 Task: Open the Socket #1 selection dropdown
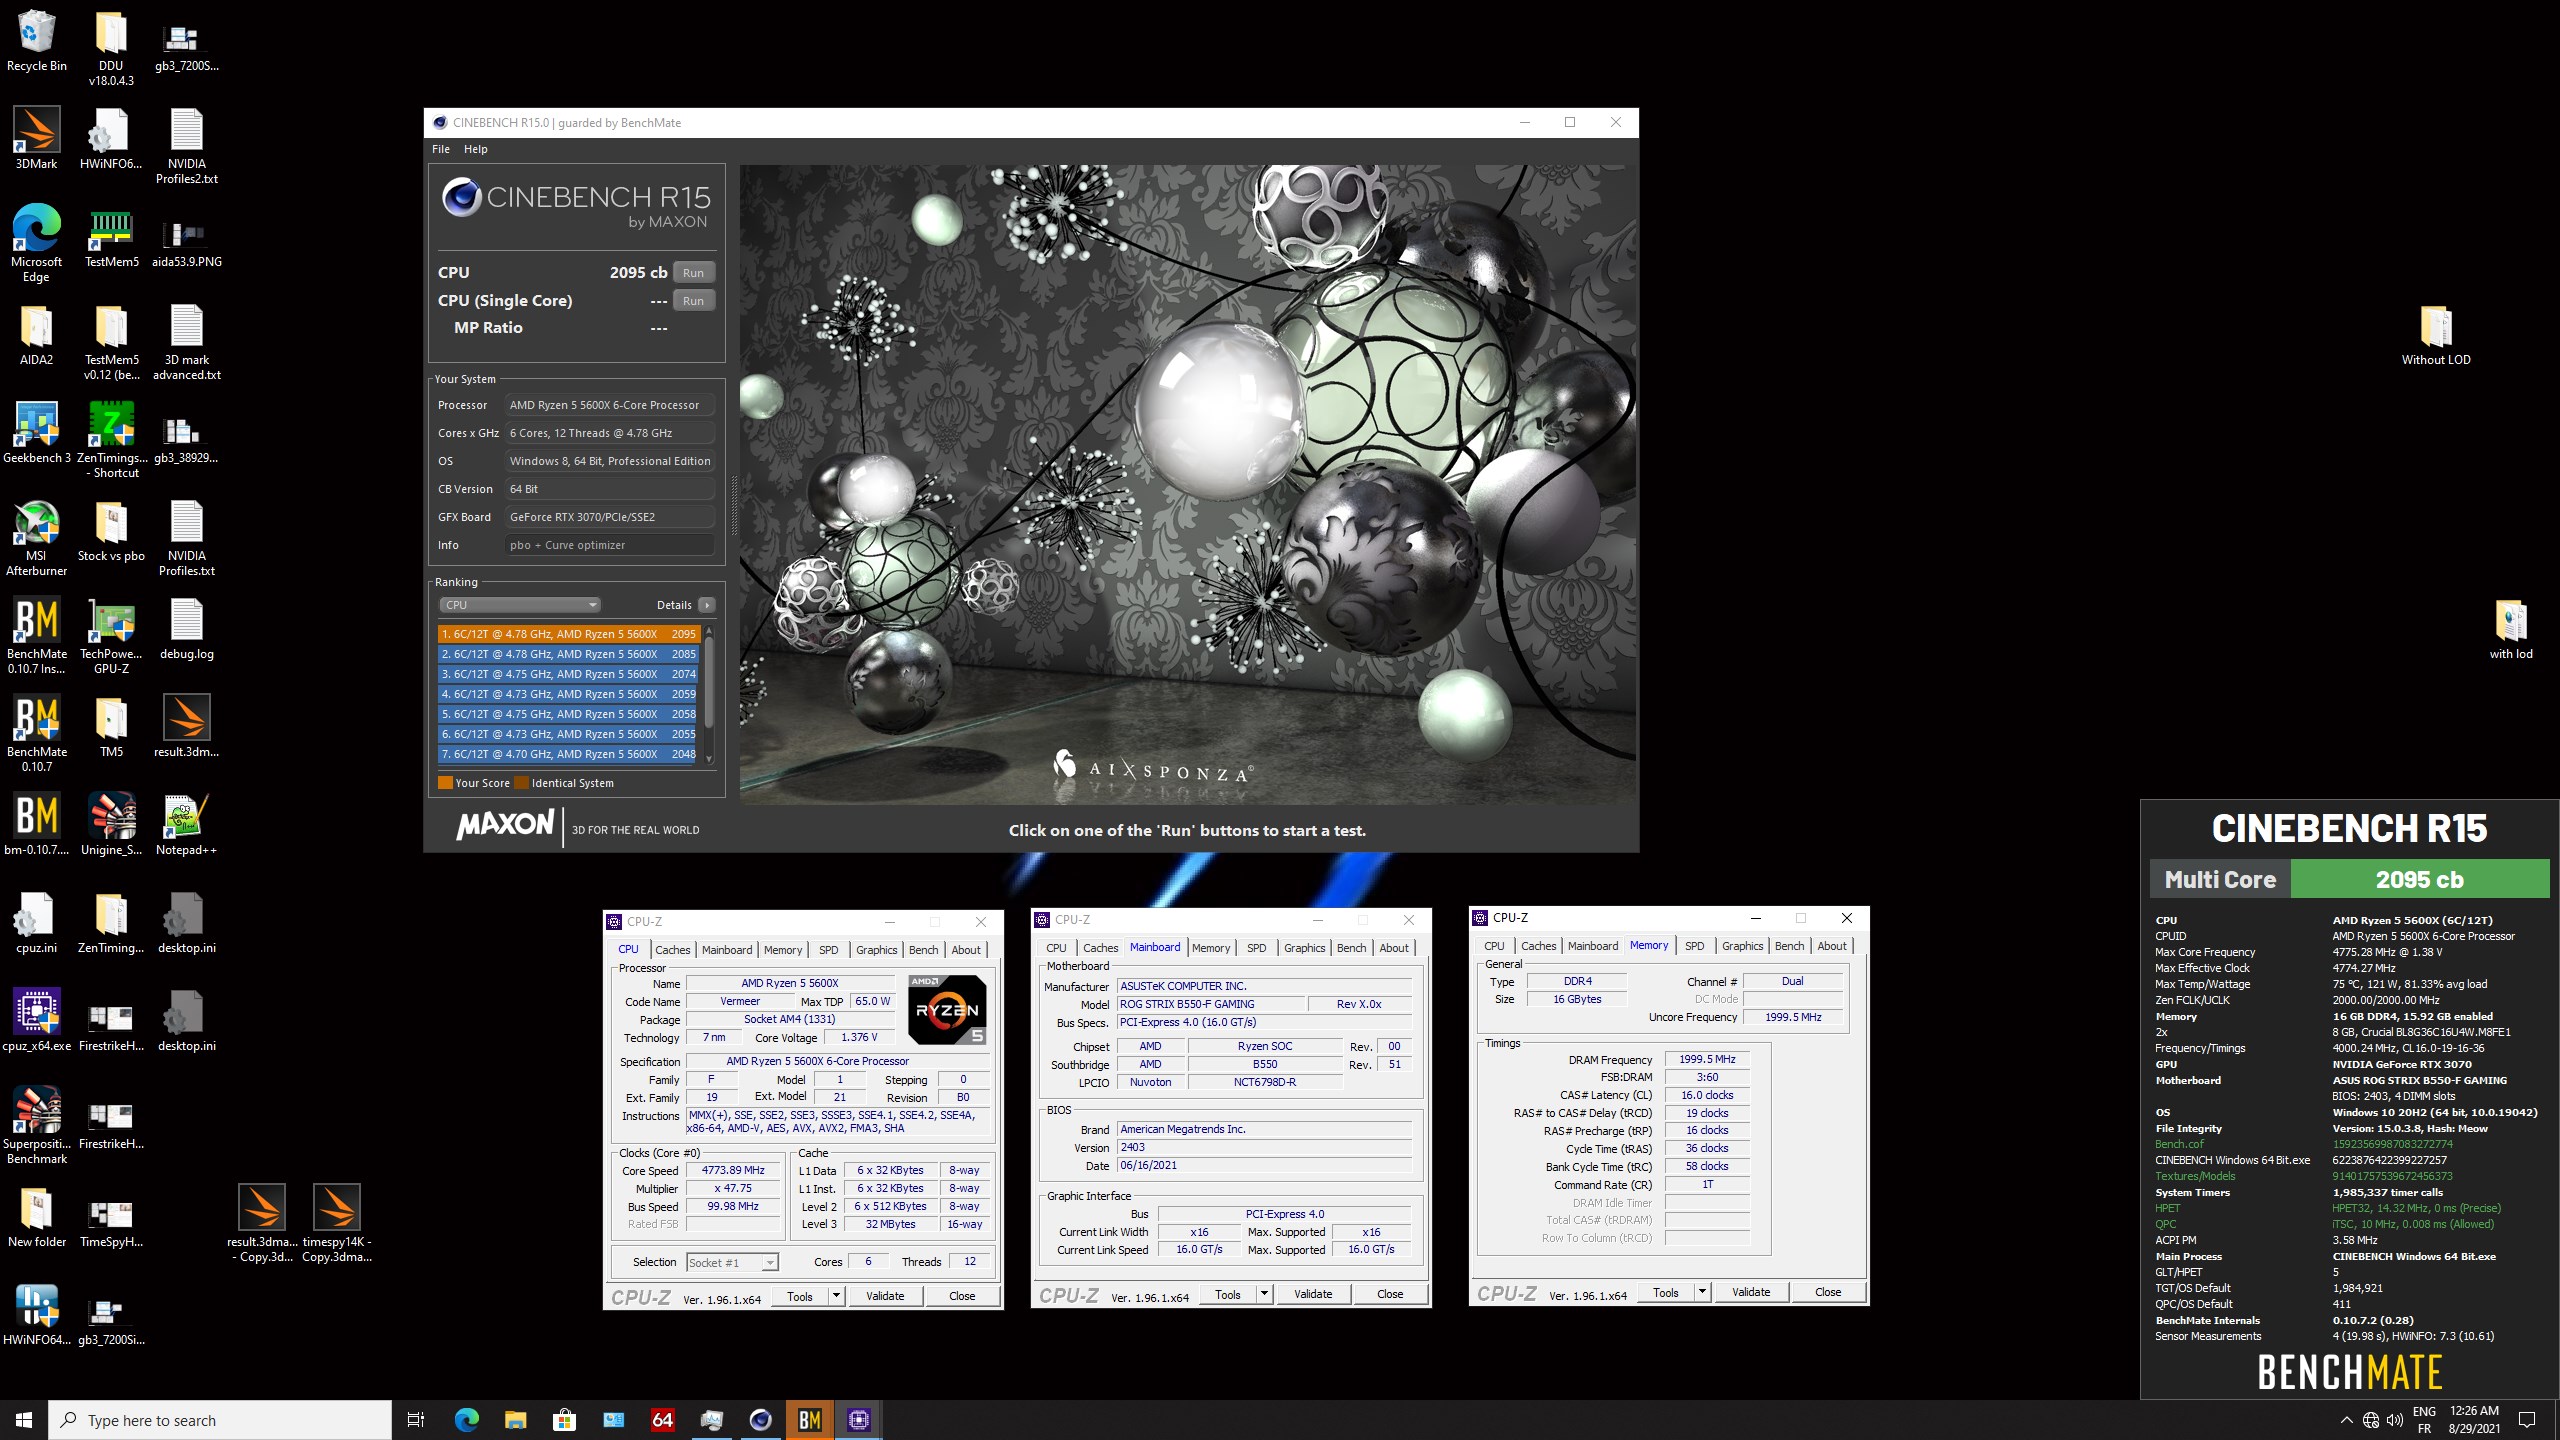tap(732, 1263)
